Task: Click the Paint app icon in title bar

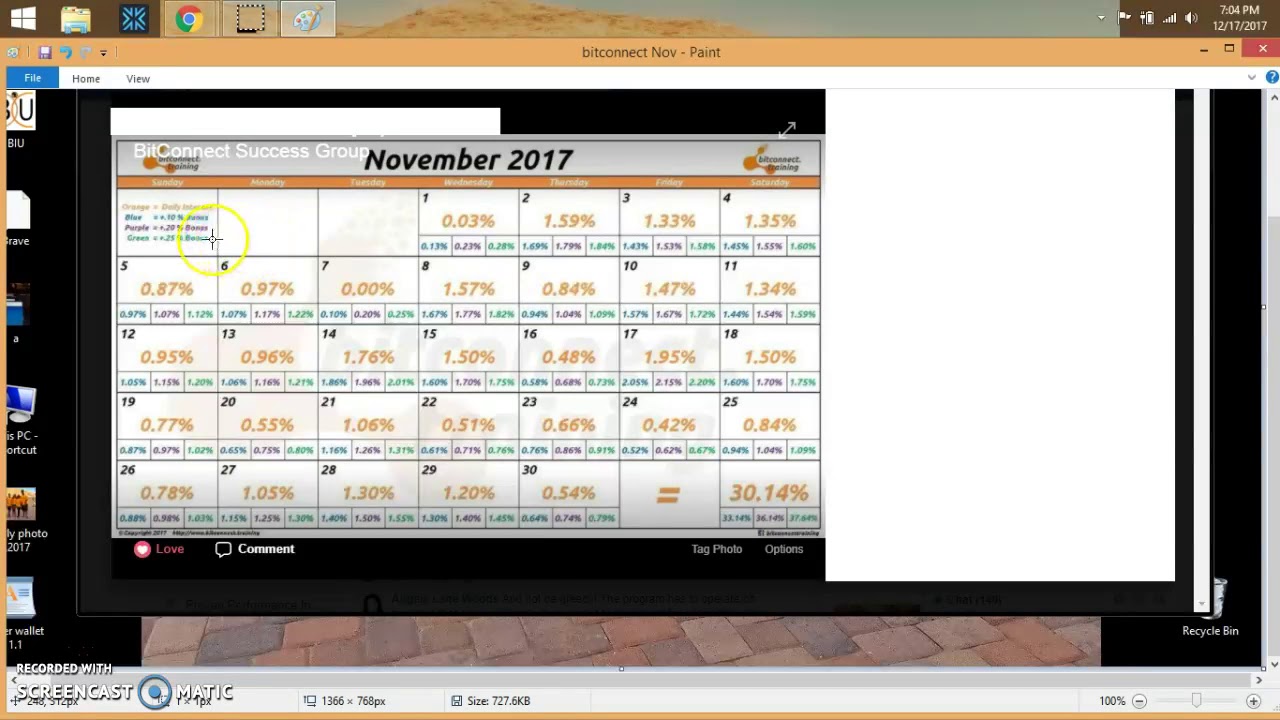Action: (12, 52)
